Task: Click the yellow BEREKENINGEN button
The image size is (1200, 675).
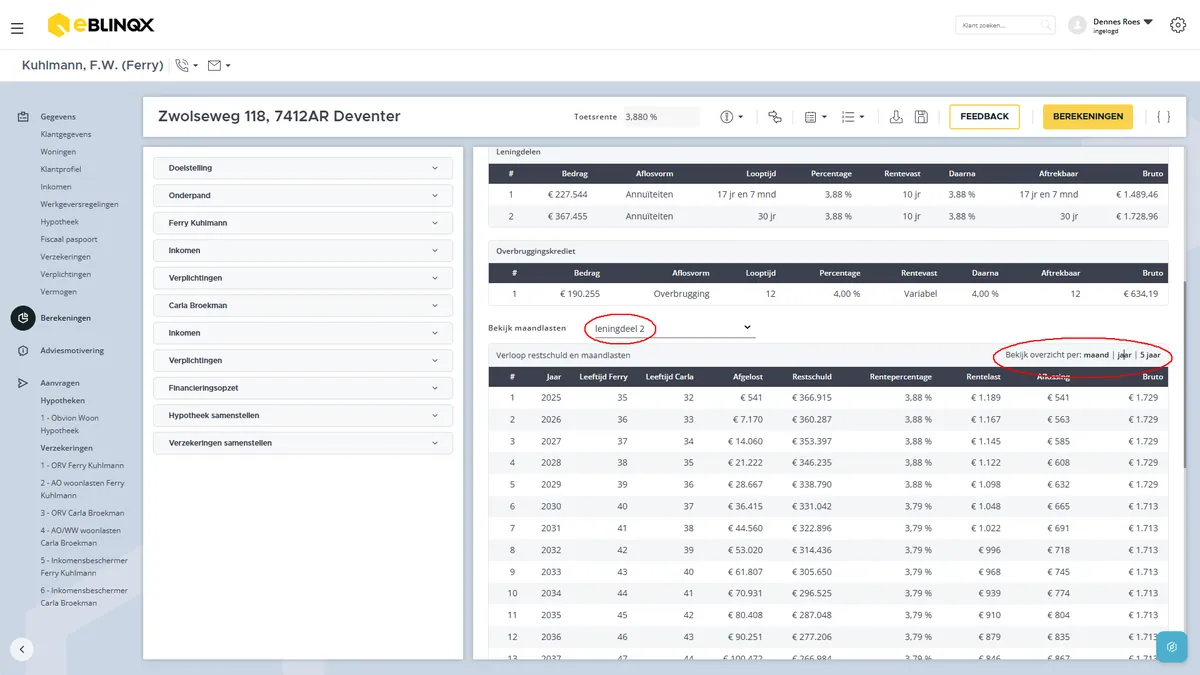Action: tap(1088, 117)
